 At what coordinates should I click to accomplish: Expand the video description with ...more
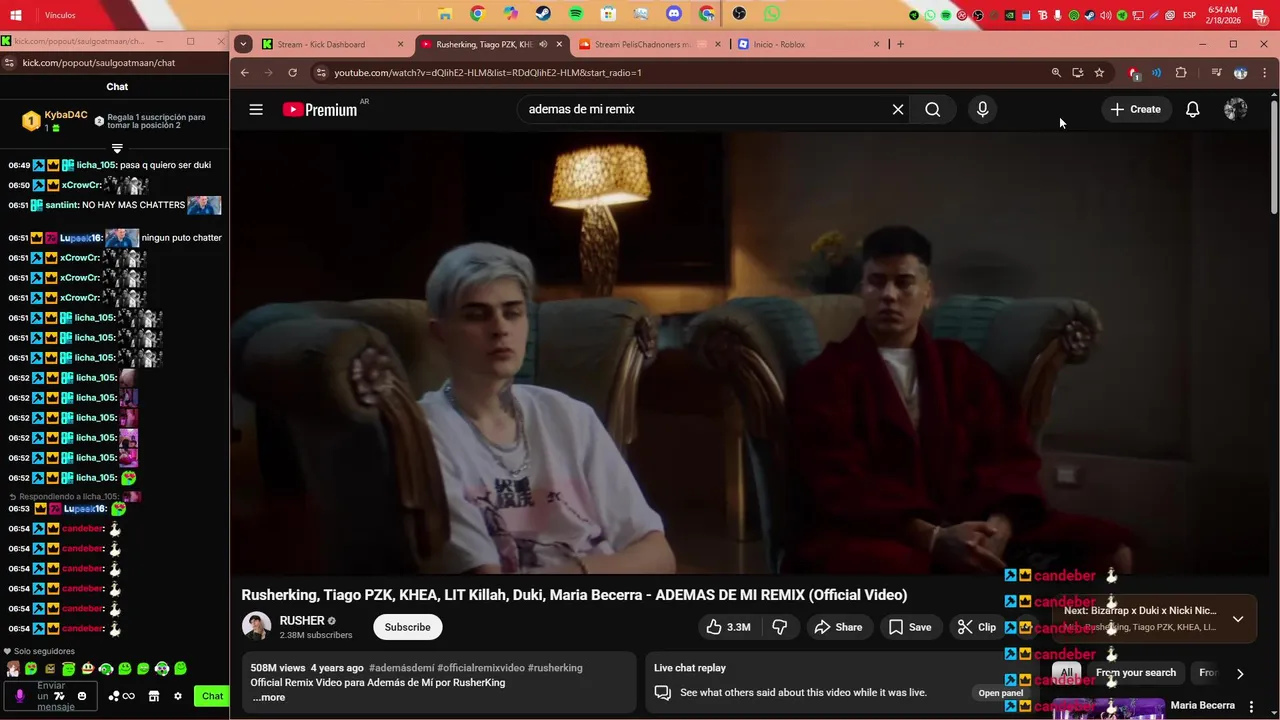tap(269, 697)
